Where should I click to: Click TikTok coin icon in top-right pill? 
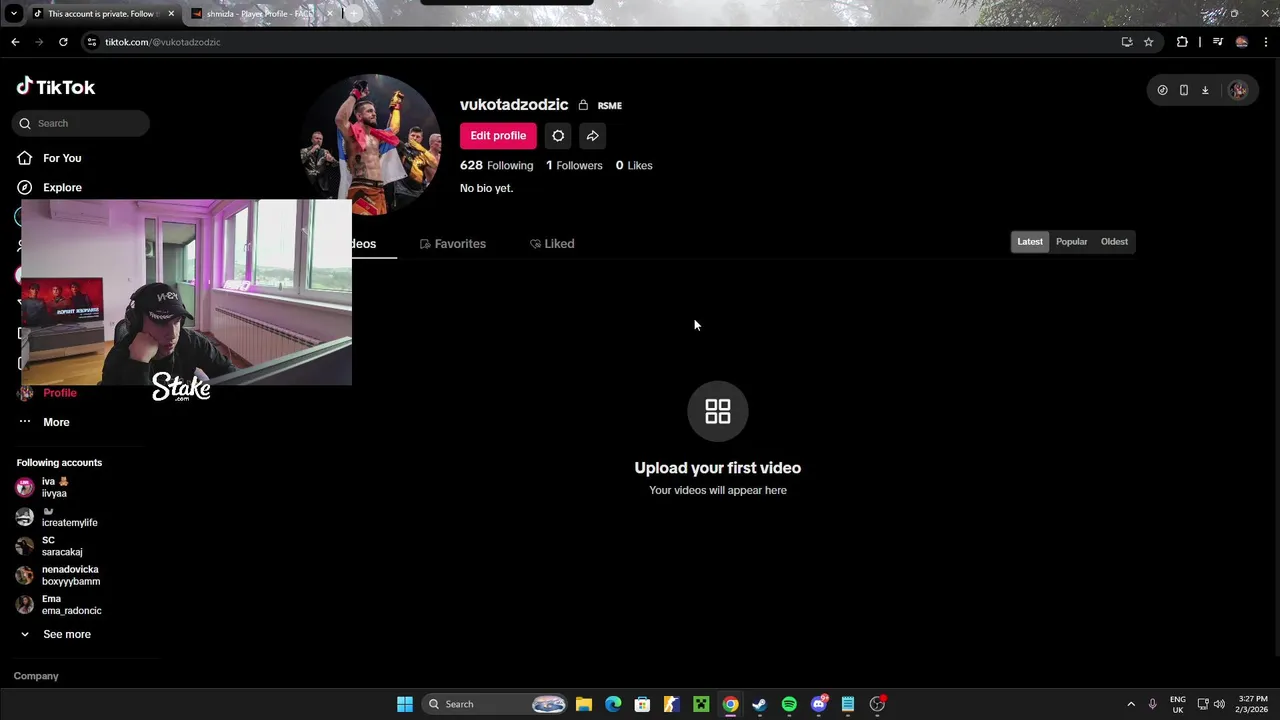tap(1162, 90)
